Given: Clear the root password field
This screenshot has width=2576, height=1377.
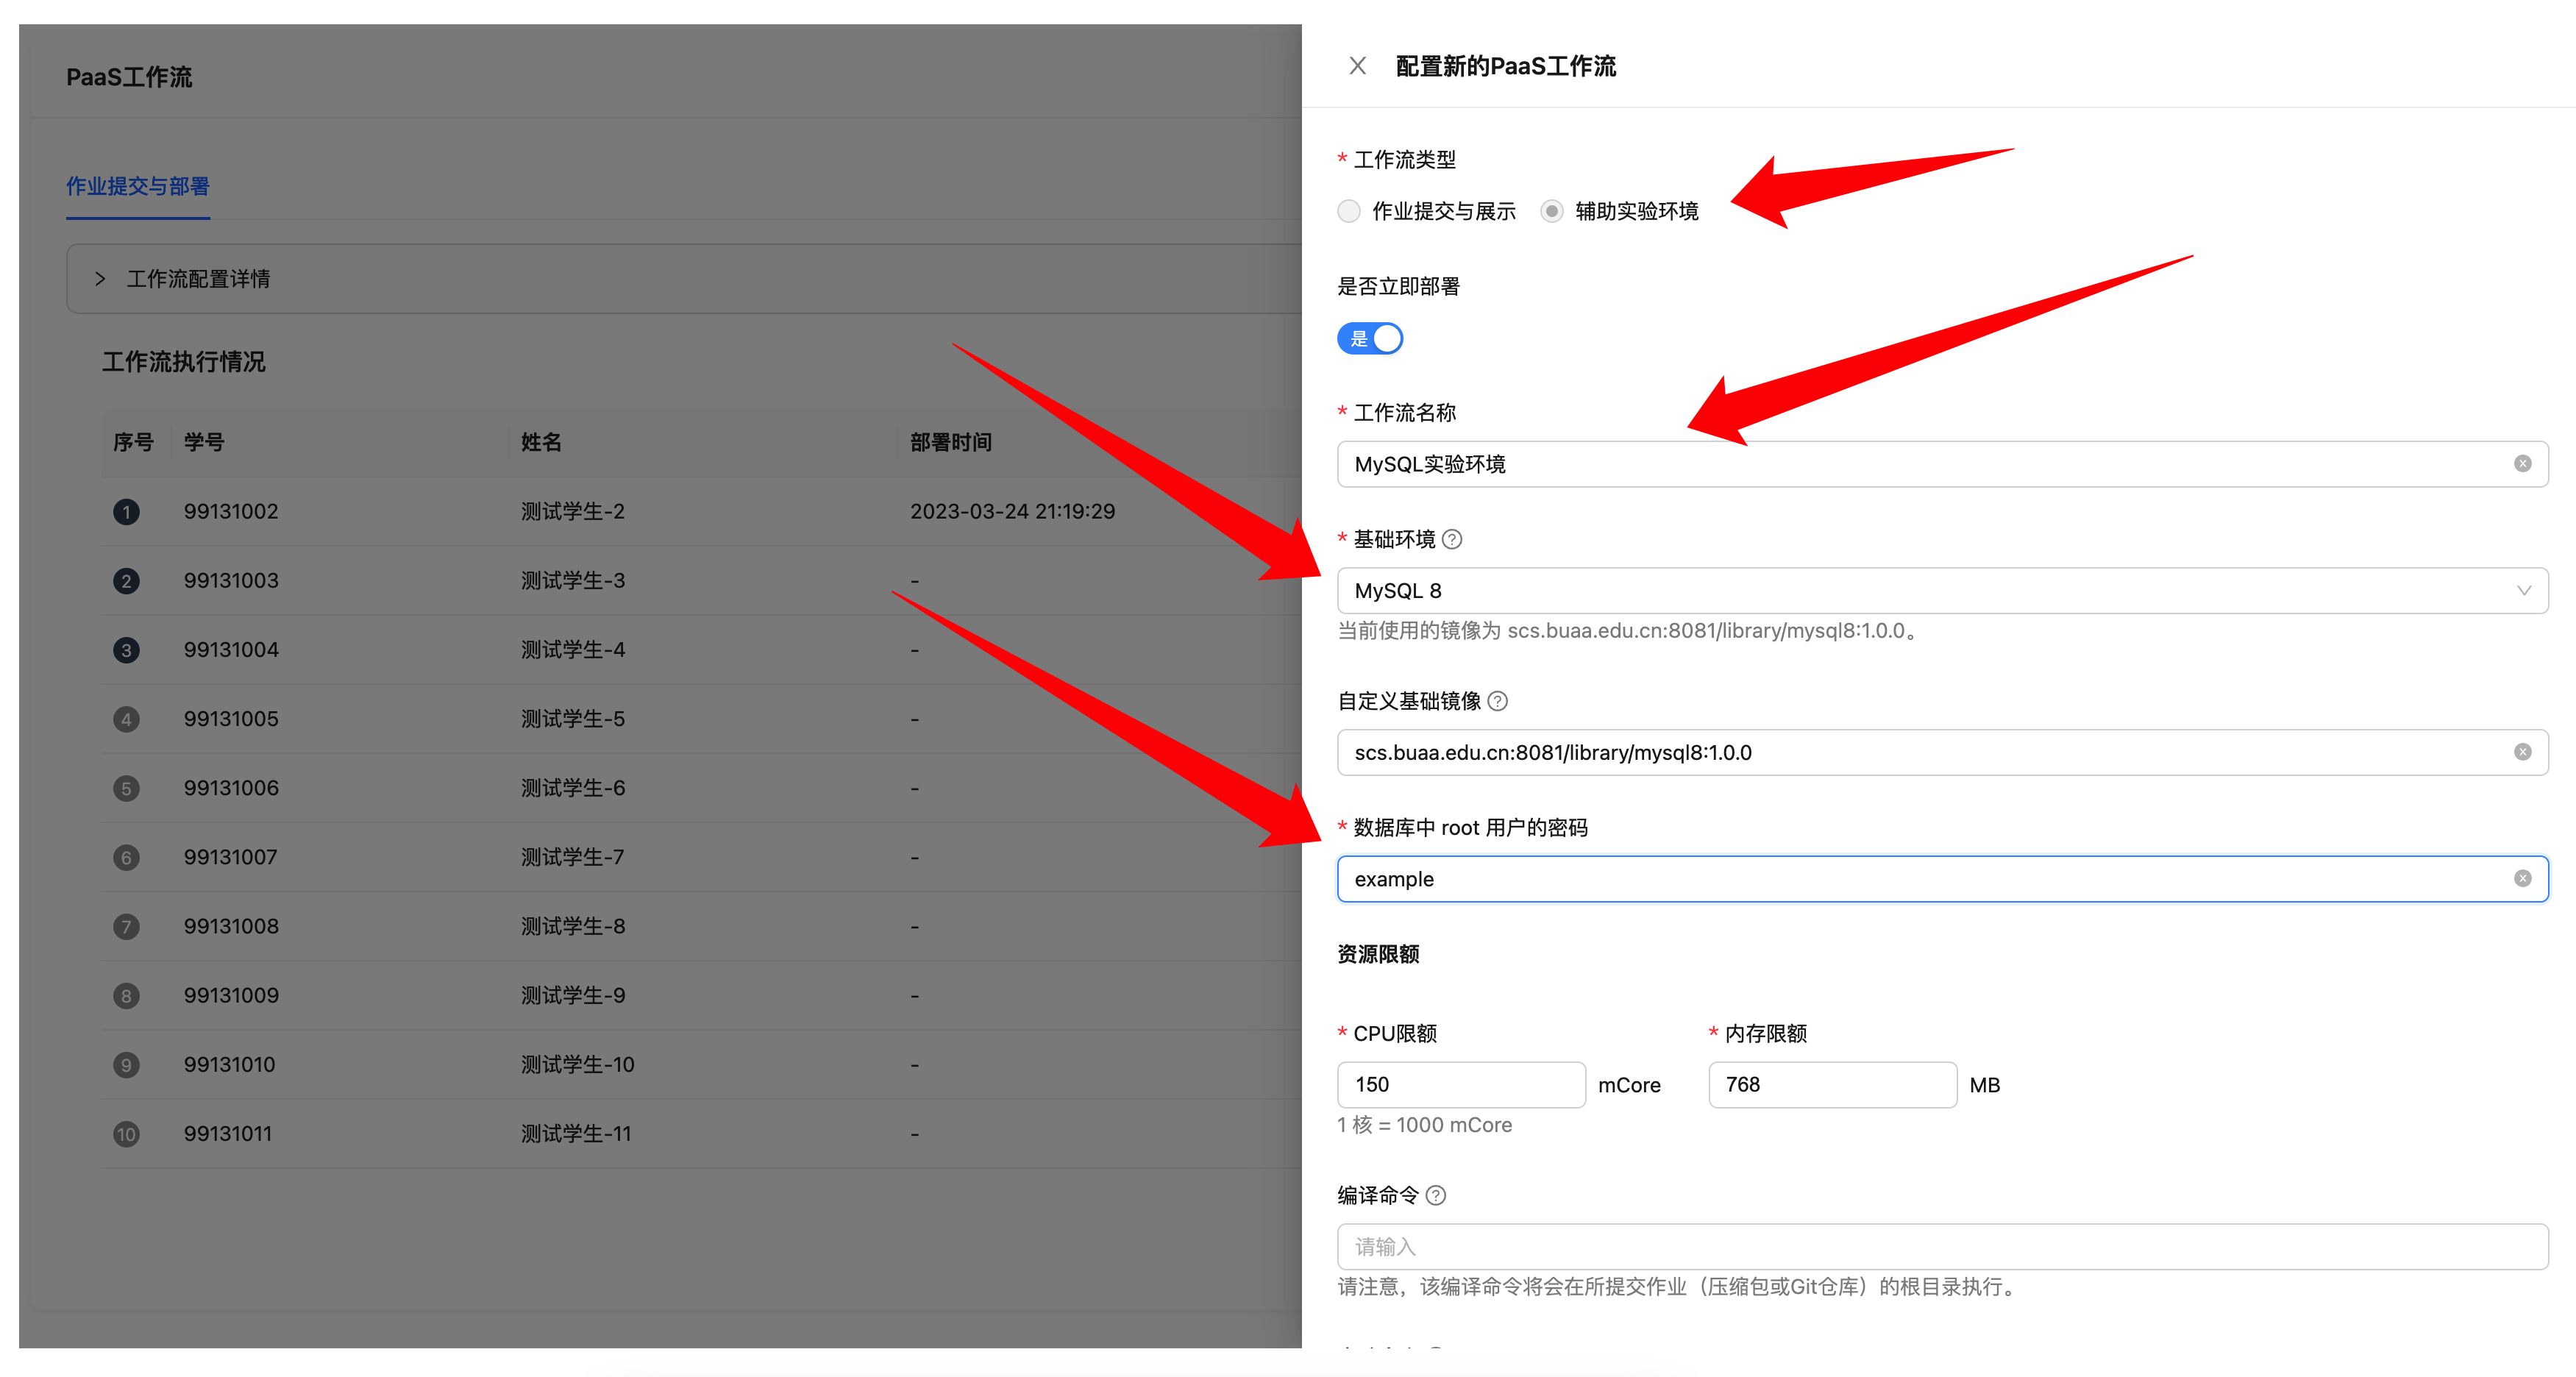Looking at the screenshot, I should (x=2522, y=879).
